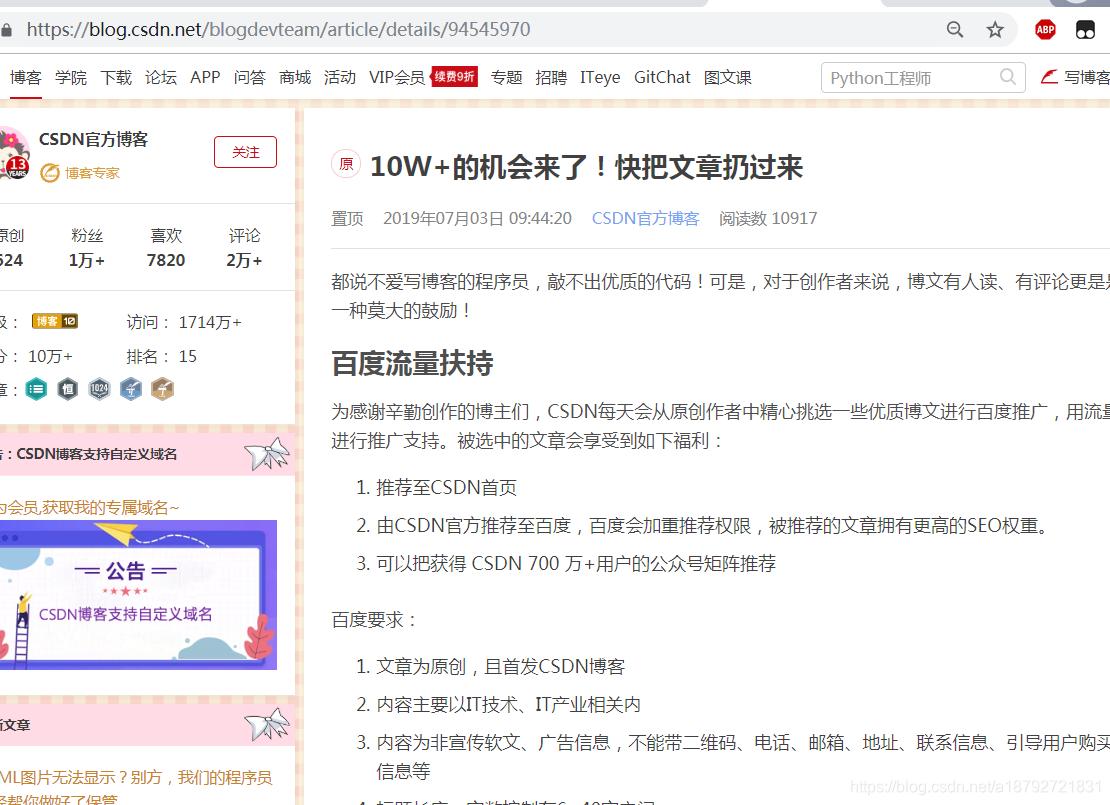The height and width of the screenshot is (805, 1110).
Task: Click the 喜欢 7820 stat
Action: tap(166, 248)
